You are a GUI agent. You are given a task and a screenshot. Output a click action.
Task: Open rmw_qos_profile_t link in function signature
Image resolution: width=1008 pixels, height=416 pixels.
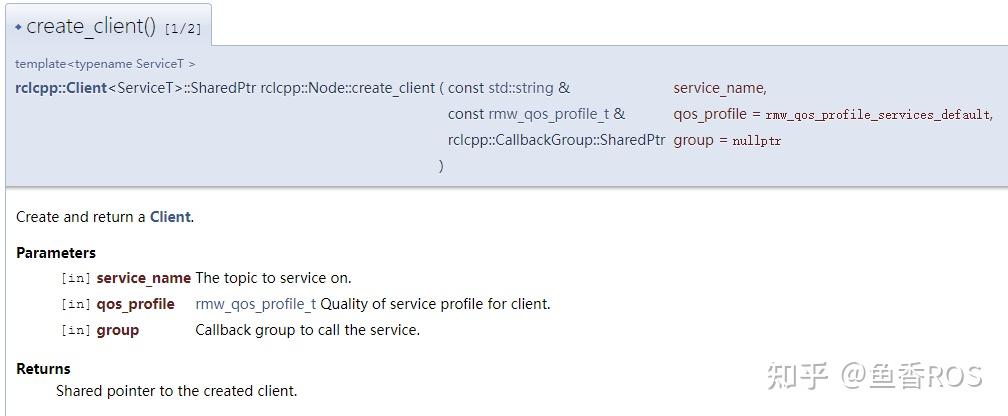pos(550,114)
